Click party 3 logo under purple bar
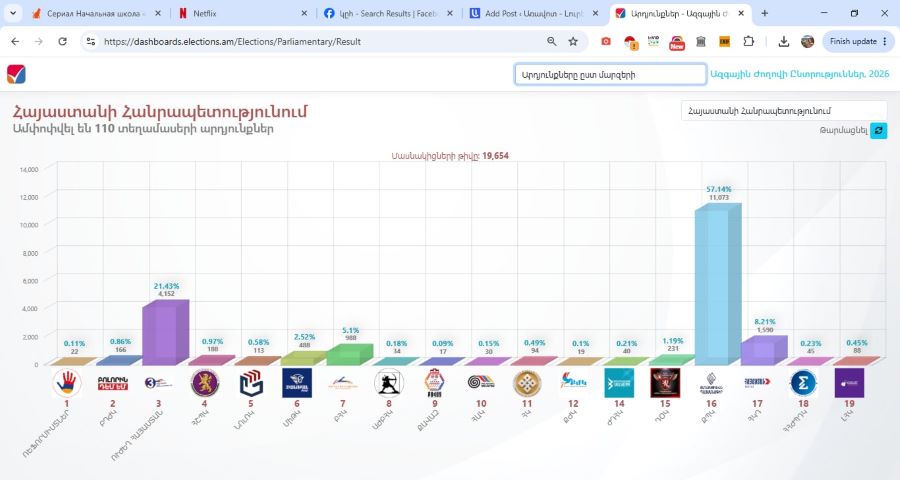 point(158,383)
